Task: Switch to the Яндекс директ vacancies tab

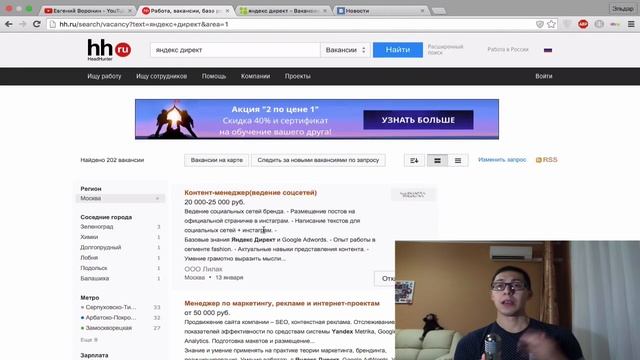Action: click(x=284, y=11)
